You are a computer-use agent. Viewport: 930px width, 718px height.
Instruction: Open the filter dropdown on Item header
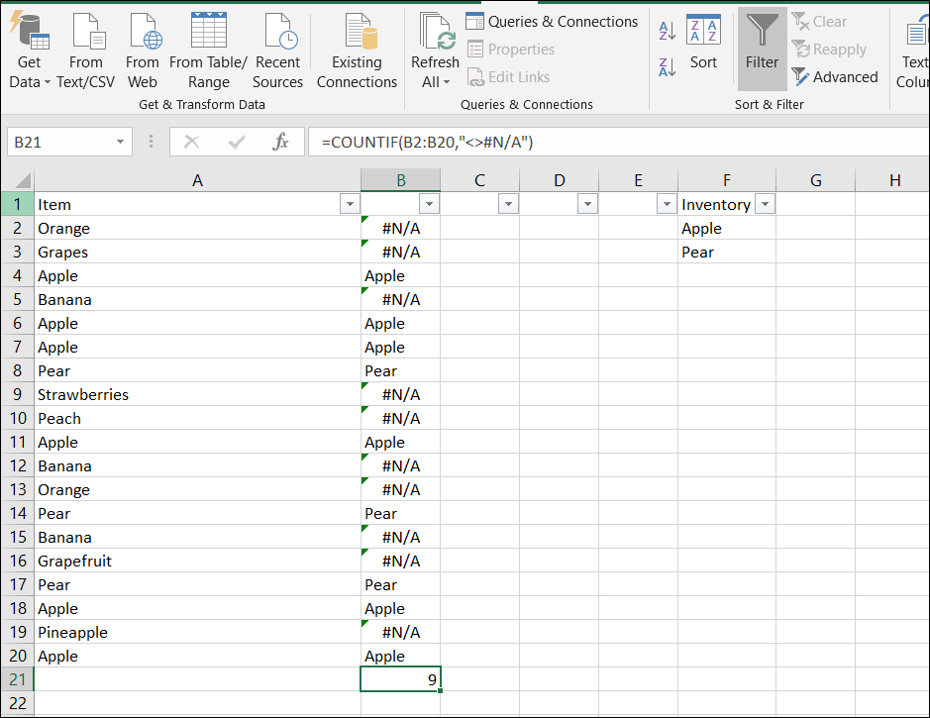coord(349,203)
